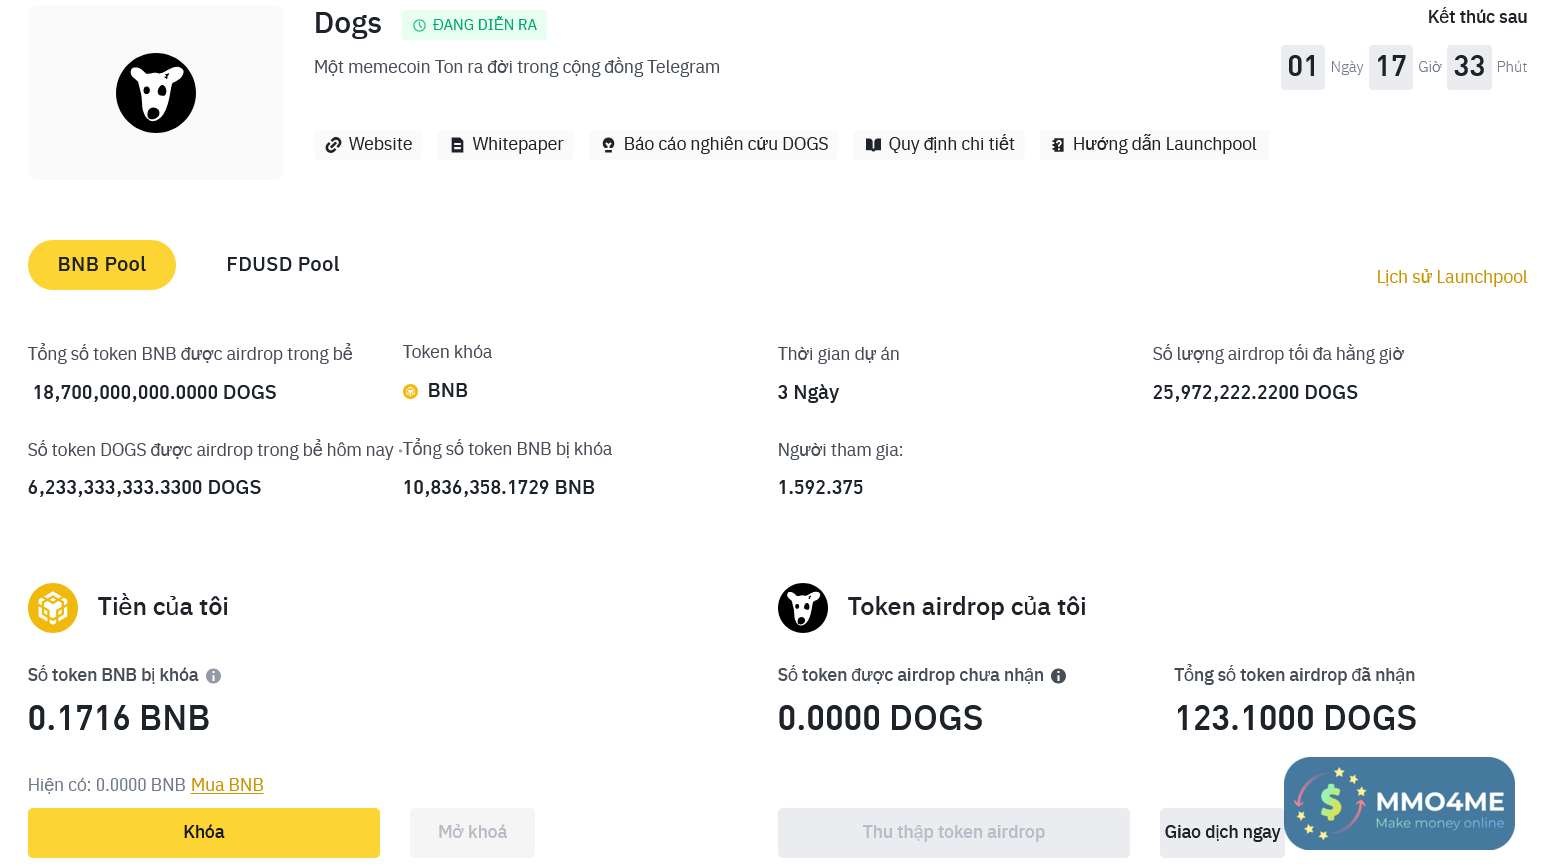Open Báo cáo nghiên cứu DOGS link

(714, 144)
